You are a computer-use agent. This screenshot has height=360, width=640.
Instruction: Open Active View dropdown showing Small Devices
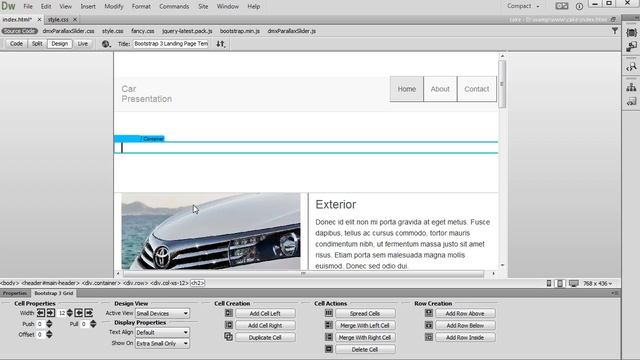pyautogui.click(x=162, y=313)
